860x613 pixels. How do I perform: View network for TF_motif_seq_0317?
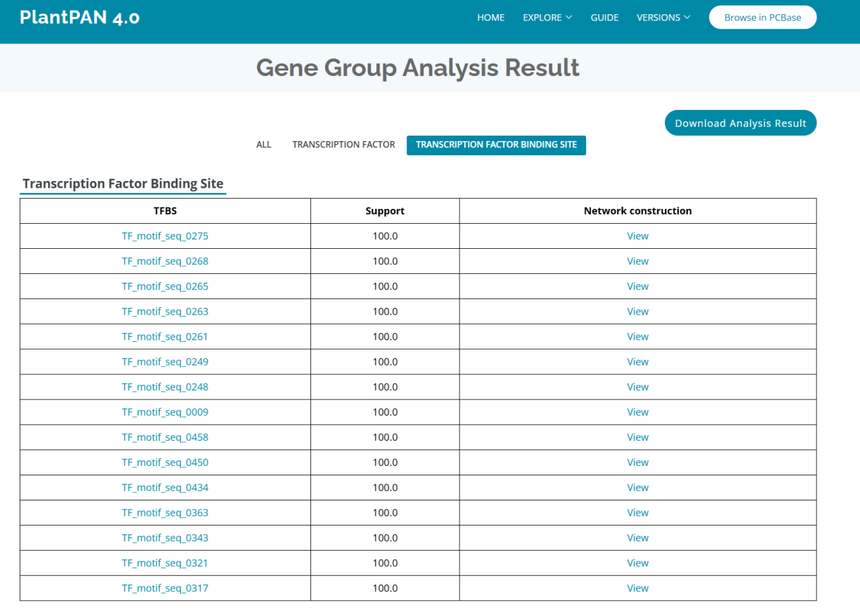(x=637, y=588)
